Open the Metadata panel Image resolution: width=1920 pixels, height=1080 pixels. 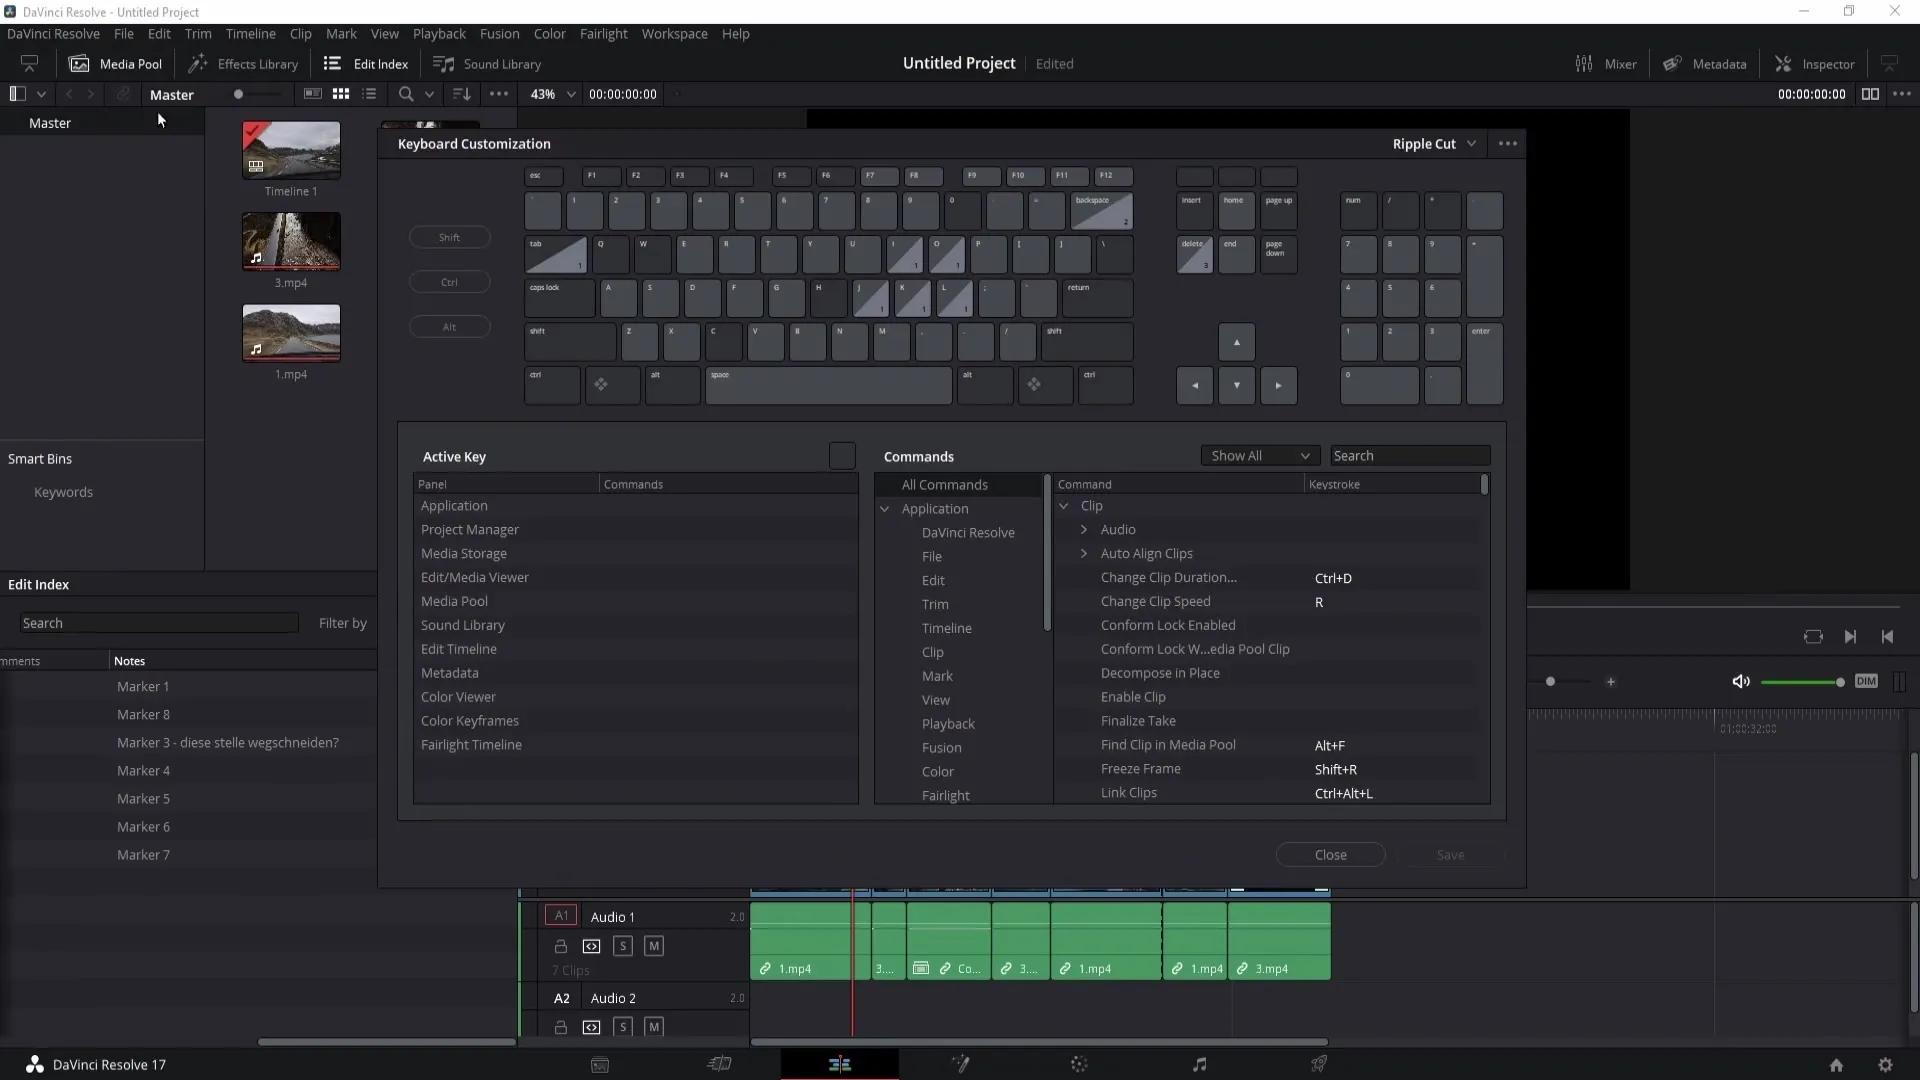click(1705, 64)
